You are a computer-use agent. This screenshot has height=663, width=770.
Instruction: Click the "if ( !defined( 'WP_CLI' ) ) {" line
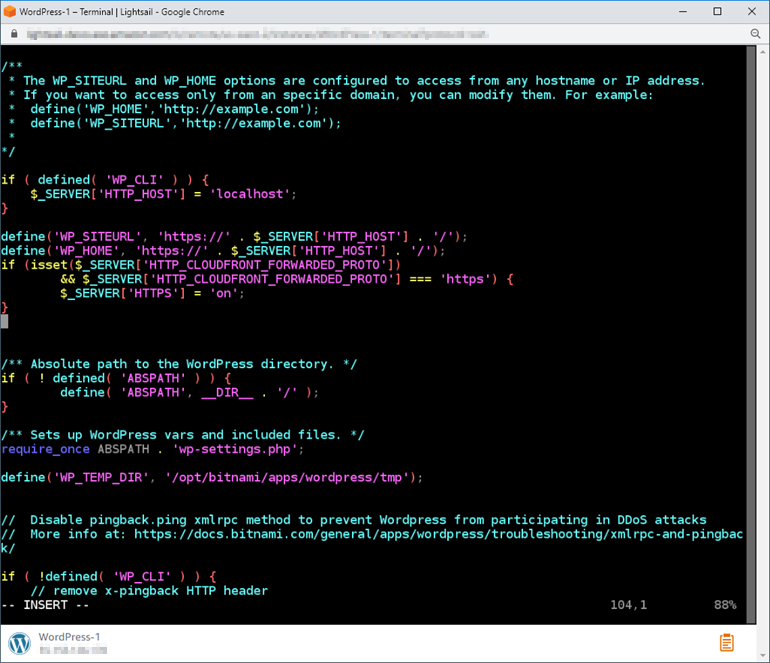point(109,577)
